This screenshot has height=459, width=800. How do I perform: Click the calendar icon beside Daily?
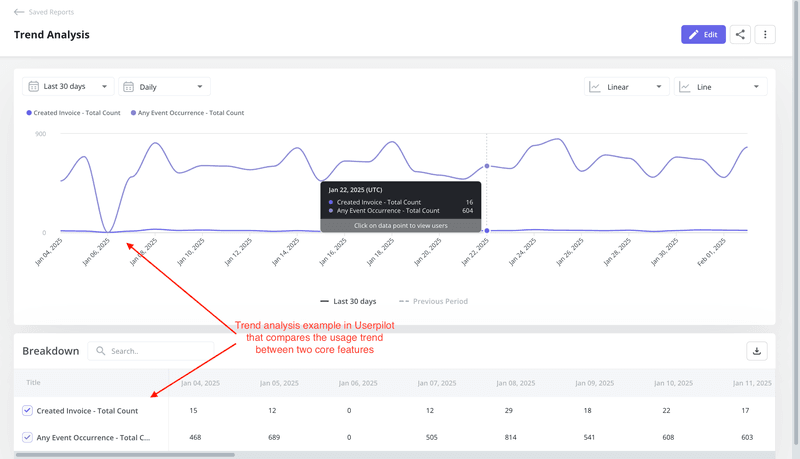[x=129, y=87]
